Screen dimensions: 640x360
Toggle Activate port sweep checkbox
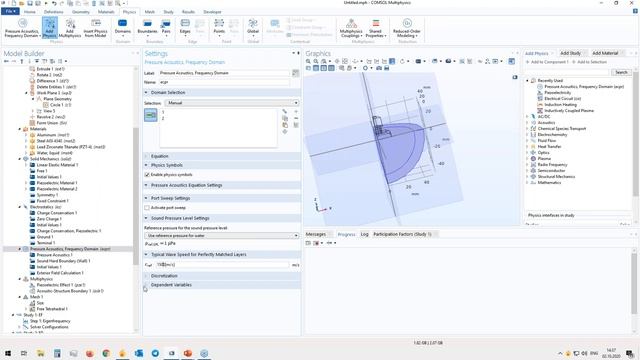147,208
